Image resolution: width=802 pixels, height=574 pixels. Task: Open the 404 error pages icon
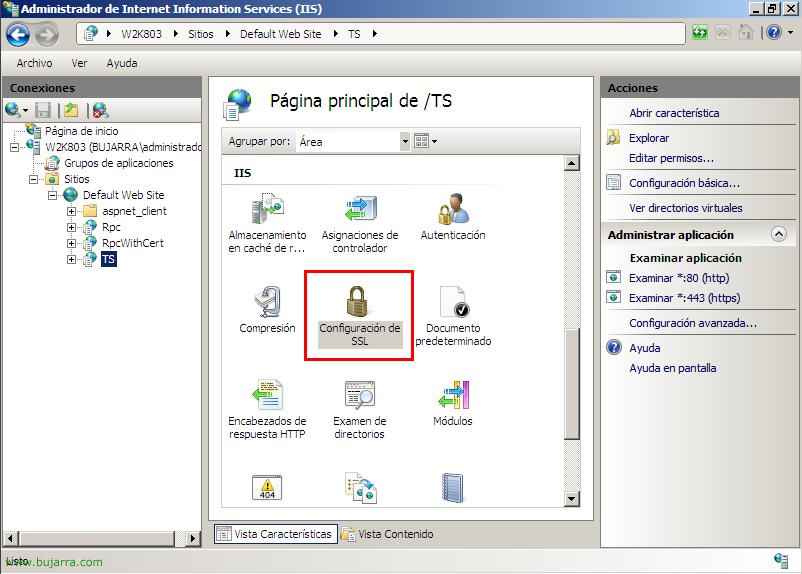click(267, 488)
